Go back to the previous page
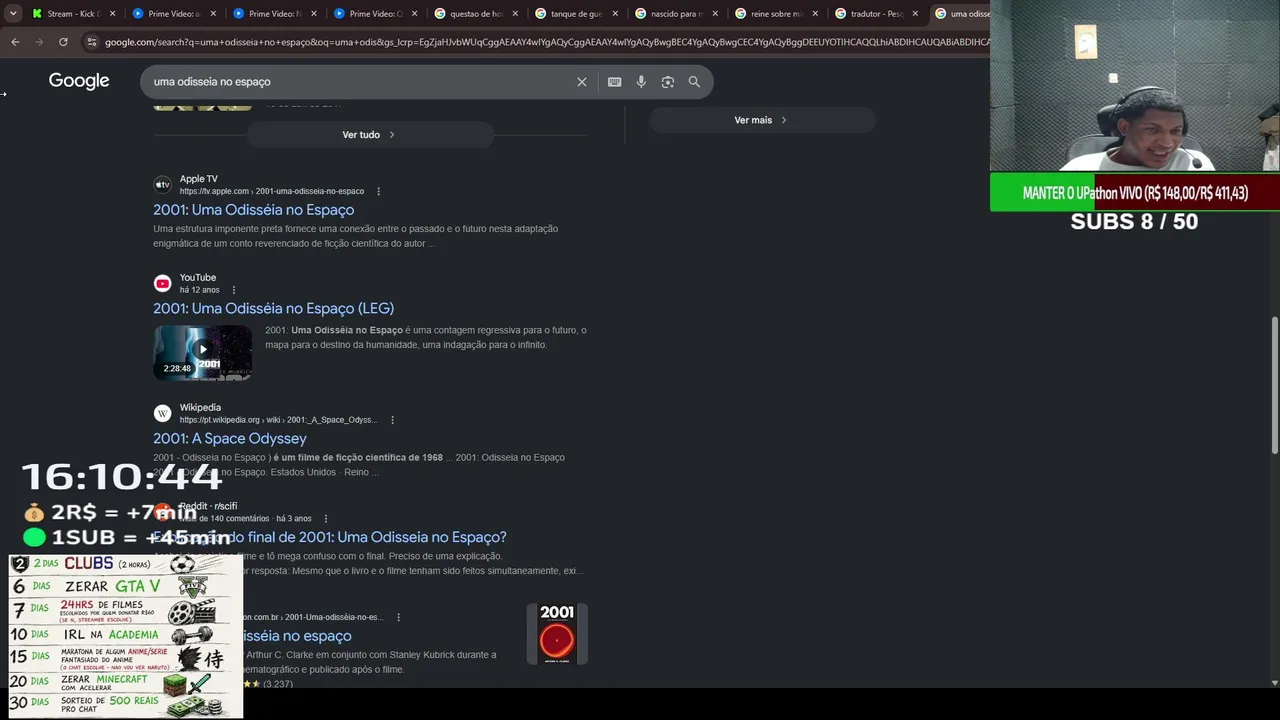The height and width of the screenshot is (720, 1280). [15, 42]
